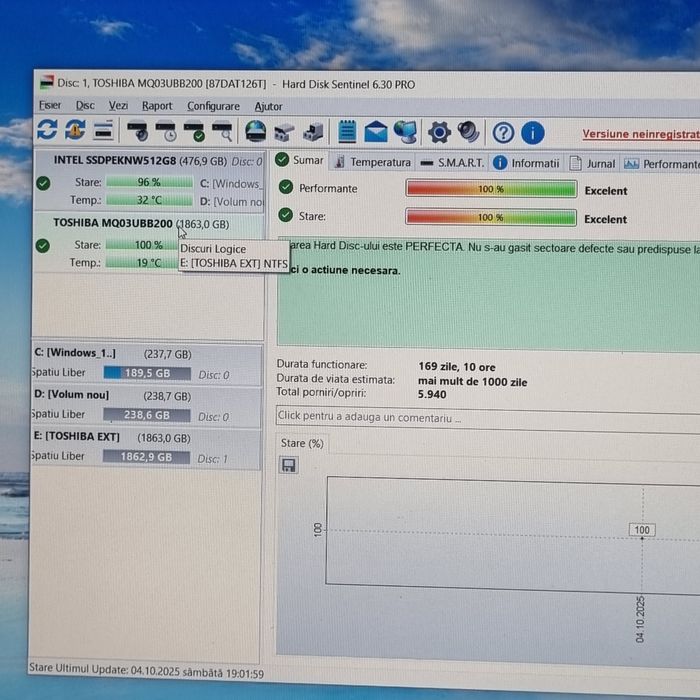Click the blue envelope send e-mail icon
Screen dimensions: 700x700
tap(376, 132)
